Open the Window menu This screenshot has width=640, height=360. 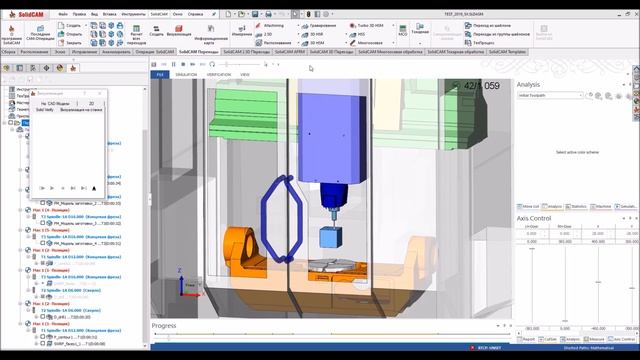click(178, 14)
